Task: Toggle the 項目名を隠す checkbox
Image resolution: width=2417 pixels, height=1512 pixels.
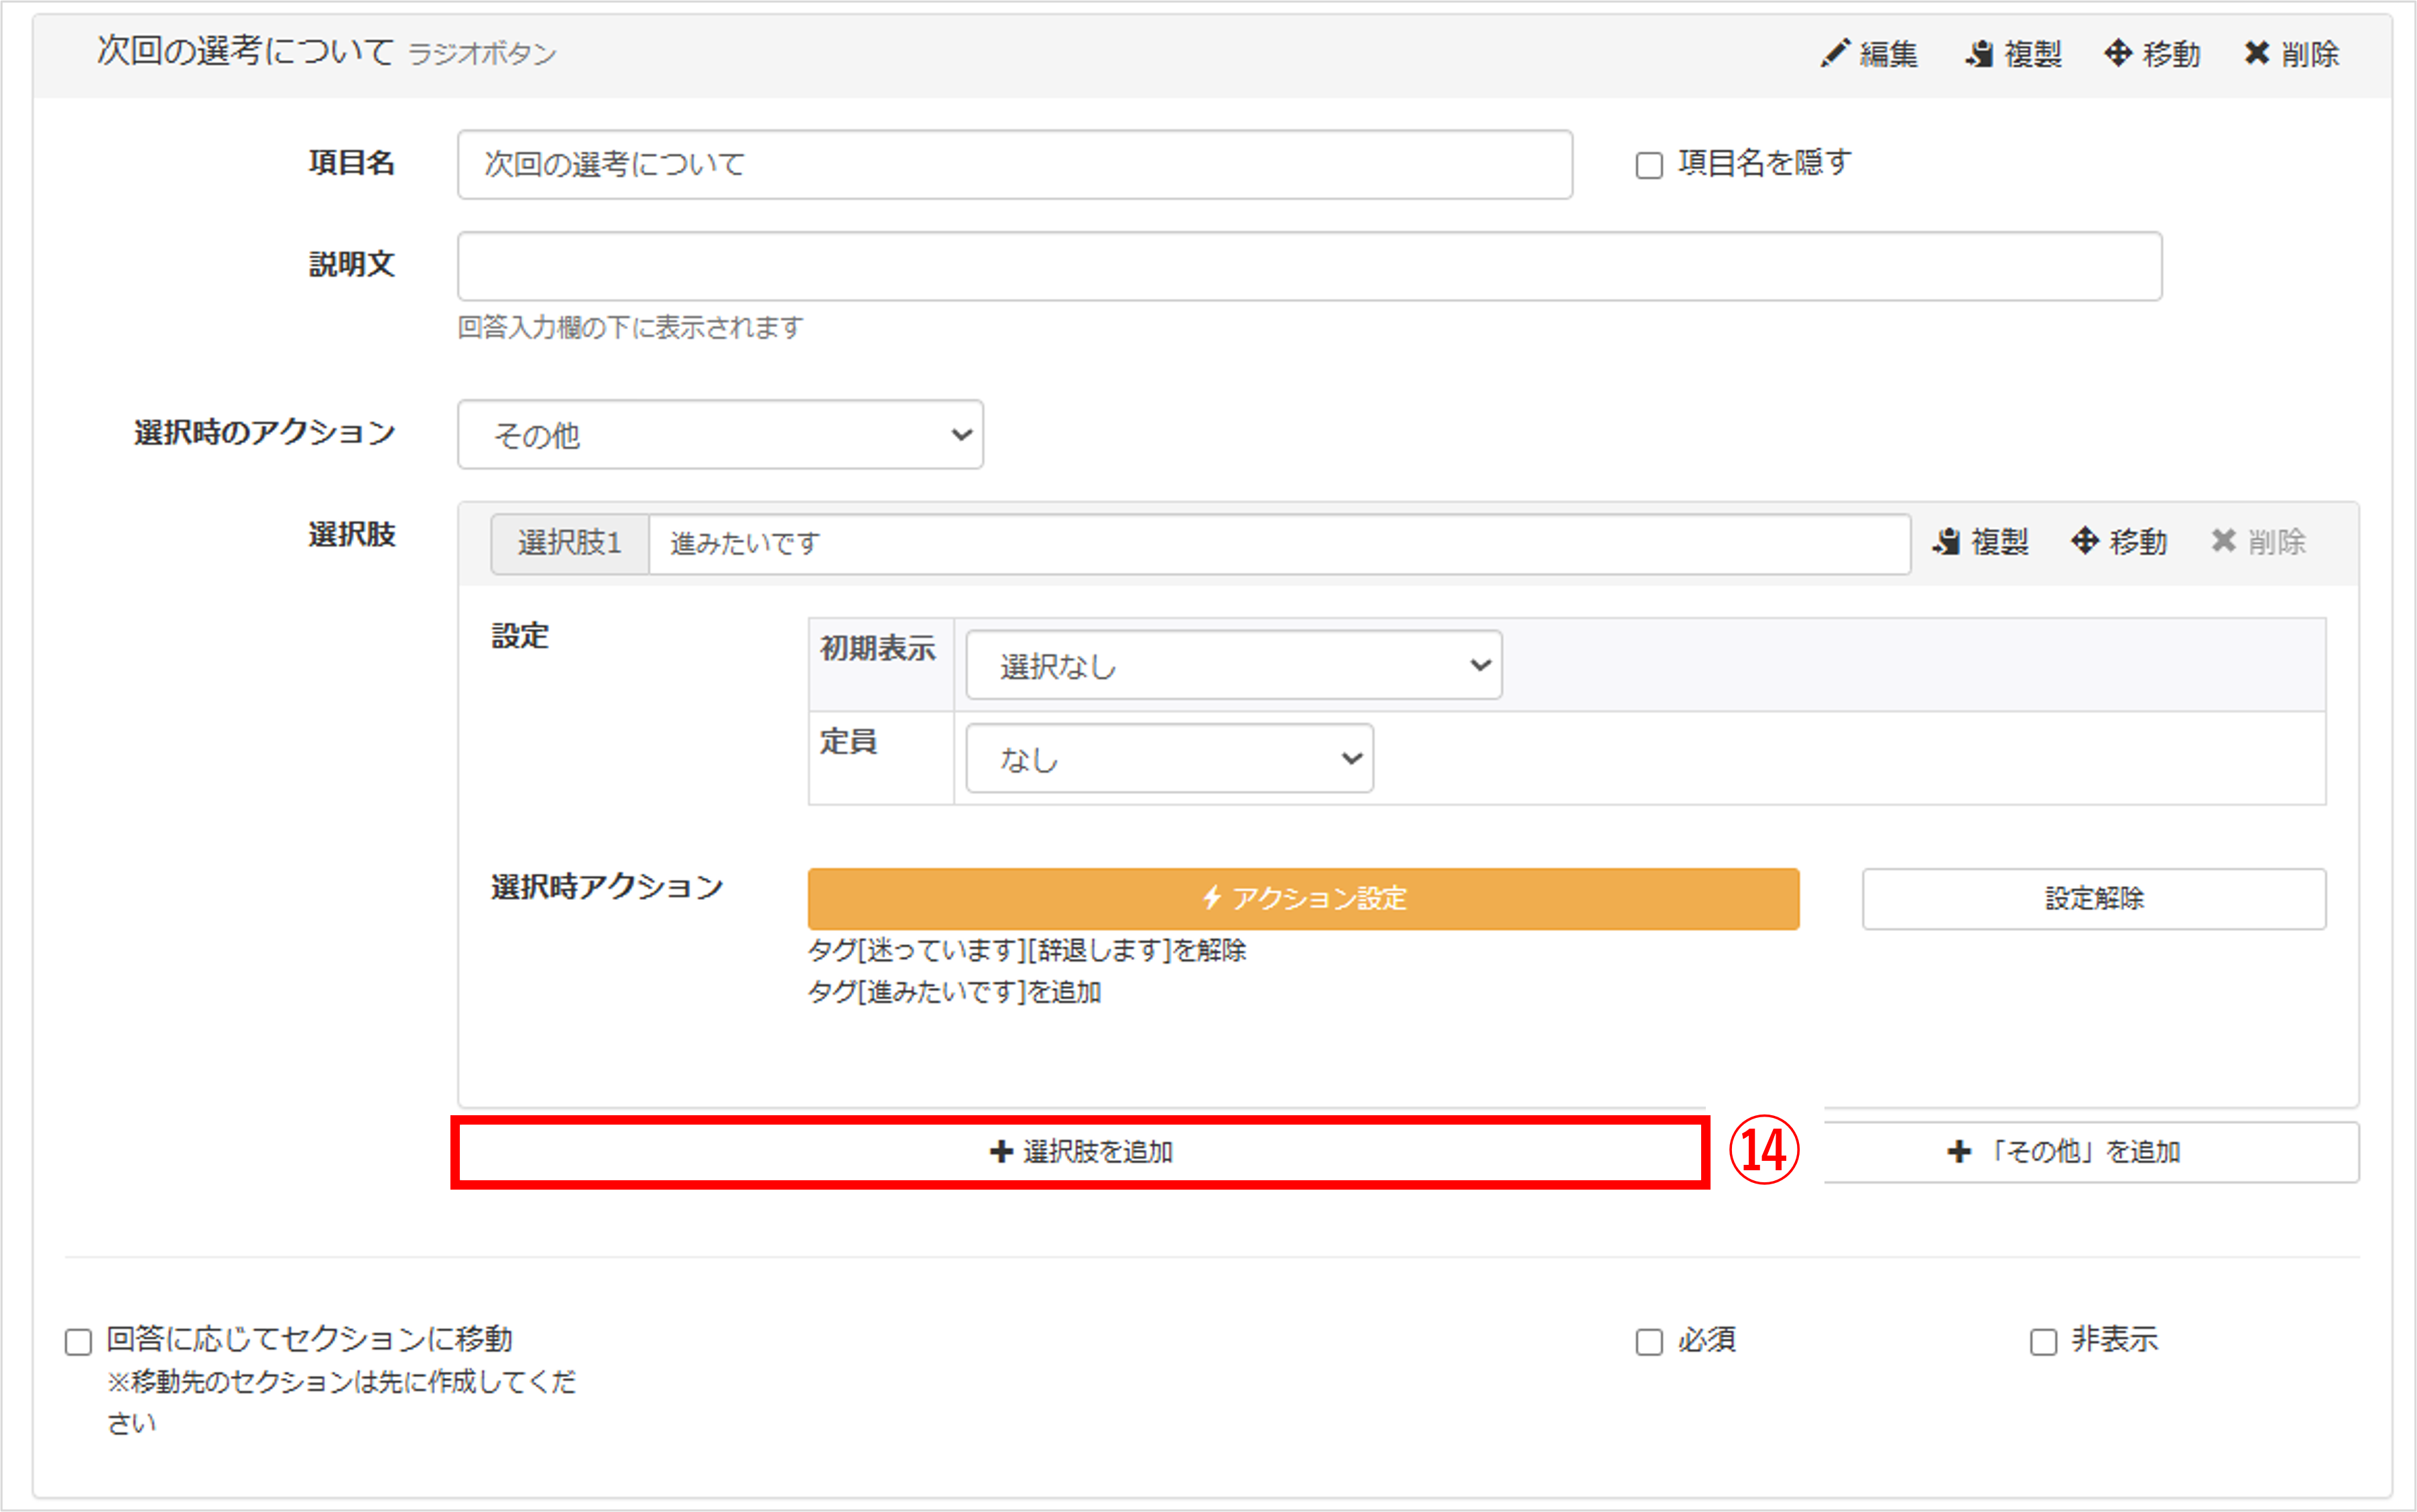Action: tap(1649, 165)
